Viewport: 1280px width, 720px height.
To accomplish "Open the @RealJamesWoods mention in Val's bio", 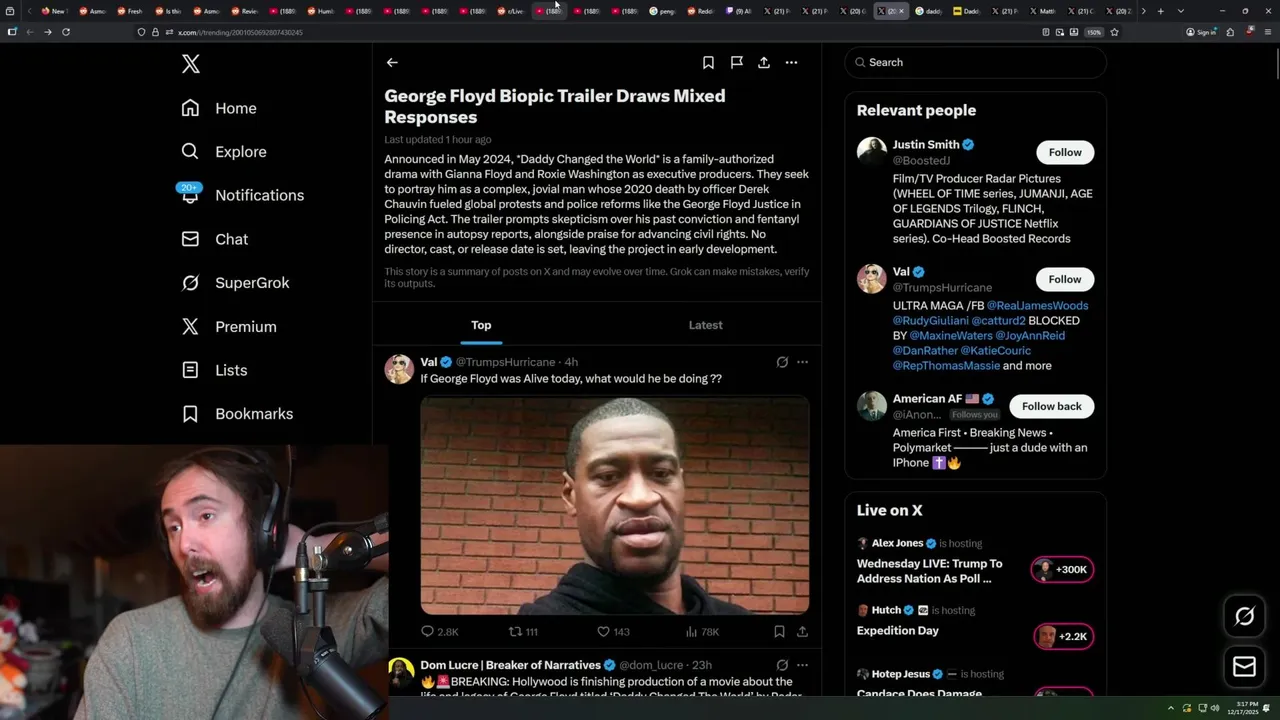I will point(1037,306).
